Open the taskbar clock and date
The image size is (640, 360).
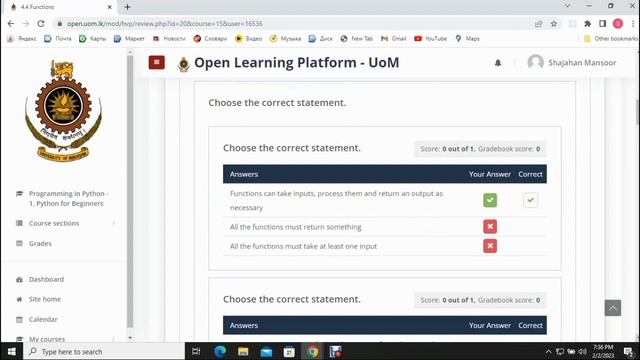(x=603, y=351)
